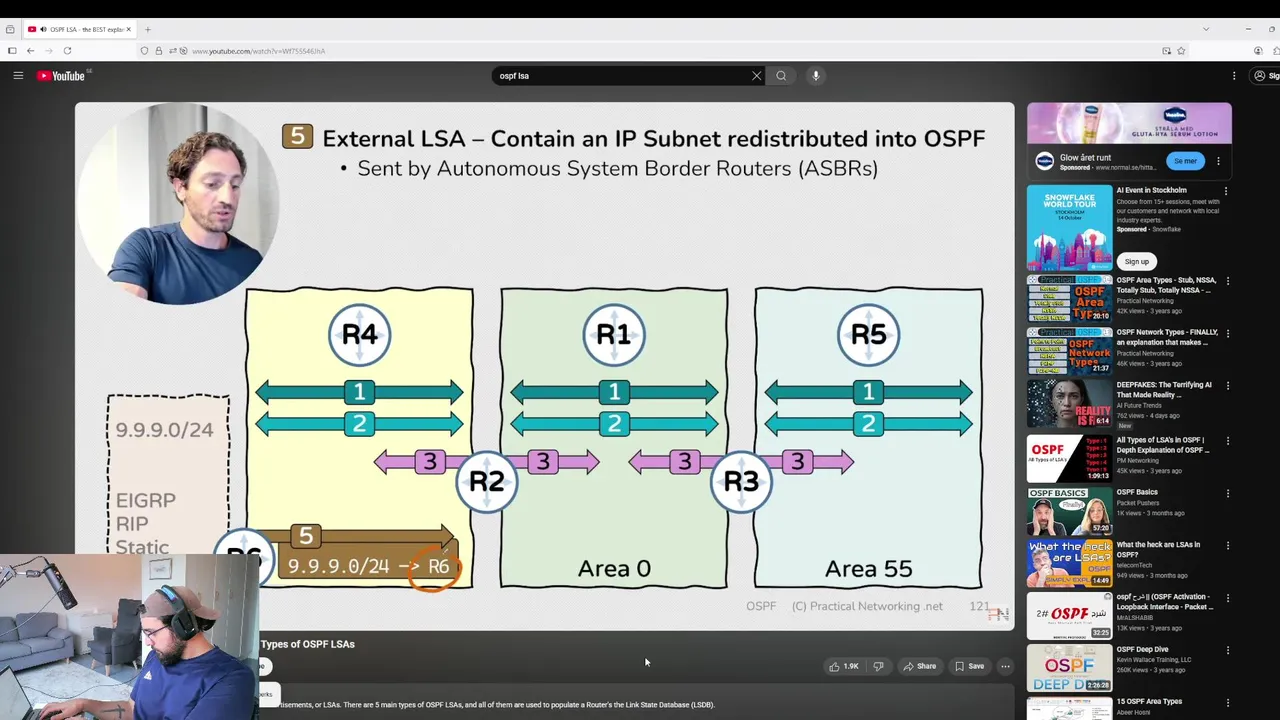Click the 'Se mer' ad button

[1185, 161]
